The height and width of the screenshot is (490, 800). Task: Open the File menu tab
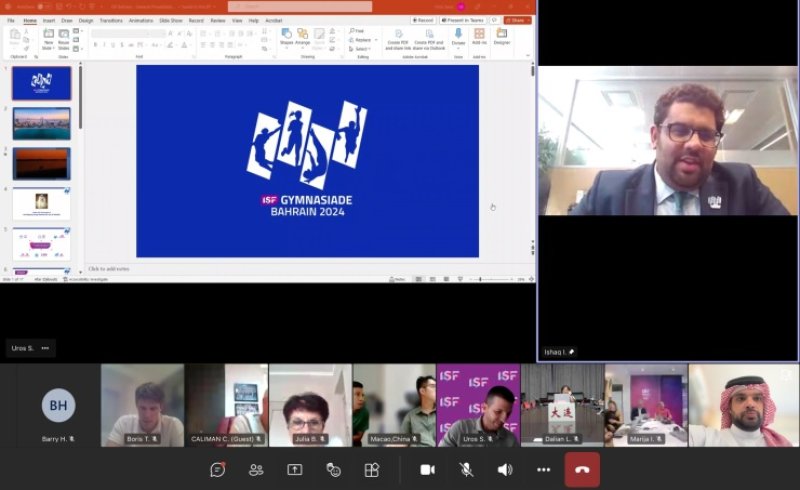coord(11,20)
